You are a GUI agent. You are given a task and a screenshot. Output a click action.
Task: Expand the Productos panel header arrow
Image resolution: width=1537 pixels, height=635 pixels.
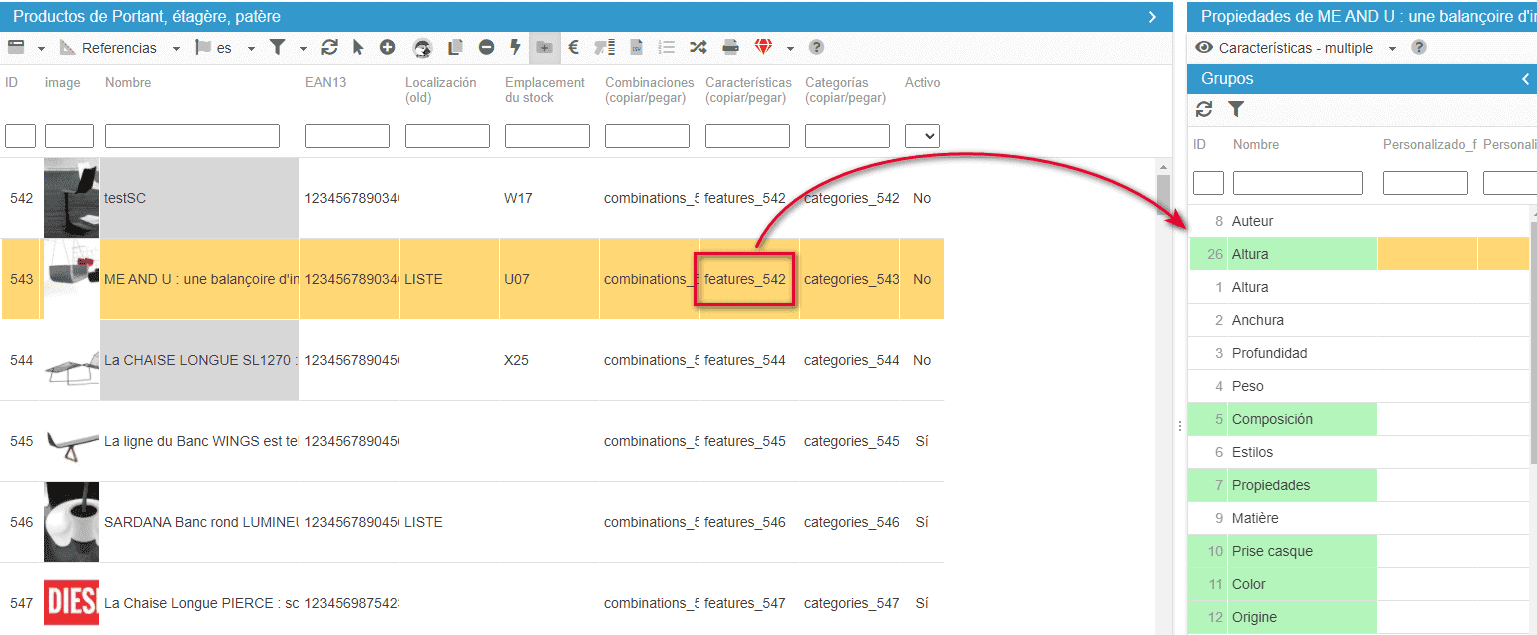pyautogui.click(x=1152, y=17)
